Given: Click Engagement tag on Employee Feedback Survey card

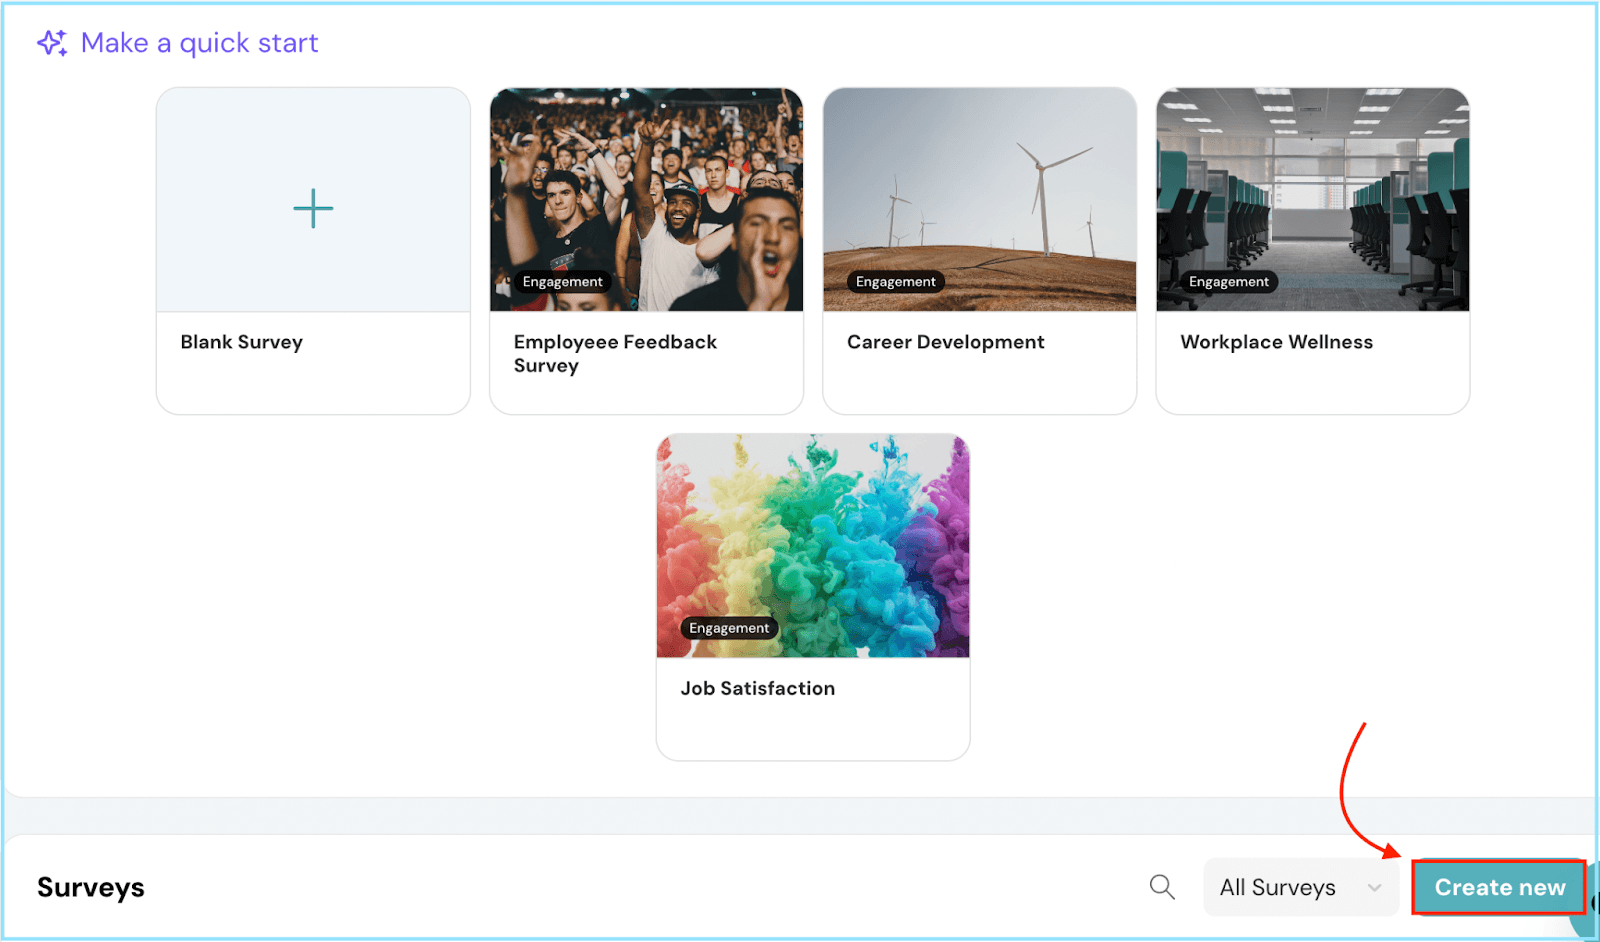Looking at the screenshot, I should coord(562,282).
